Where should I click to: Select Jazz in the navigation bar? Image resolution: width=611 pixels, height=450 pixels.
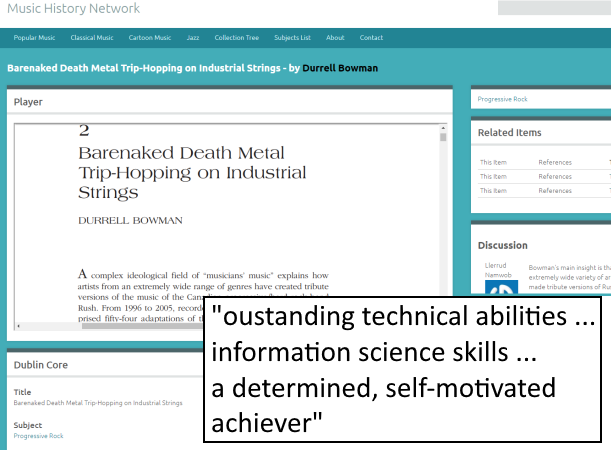[x=193, y=38]
